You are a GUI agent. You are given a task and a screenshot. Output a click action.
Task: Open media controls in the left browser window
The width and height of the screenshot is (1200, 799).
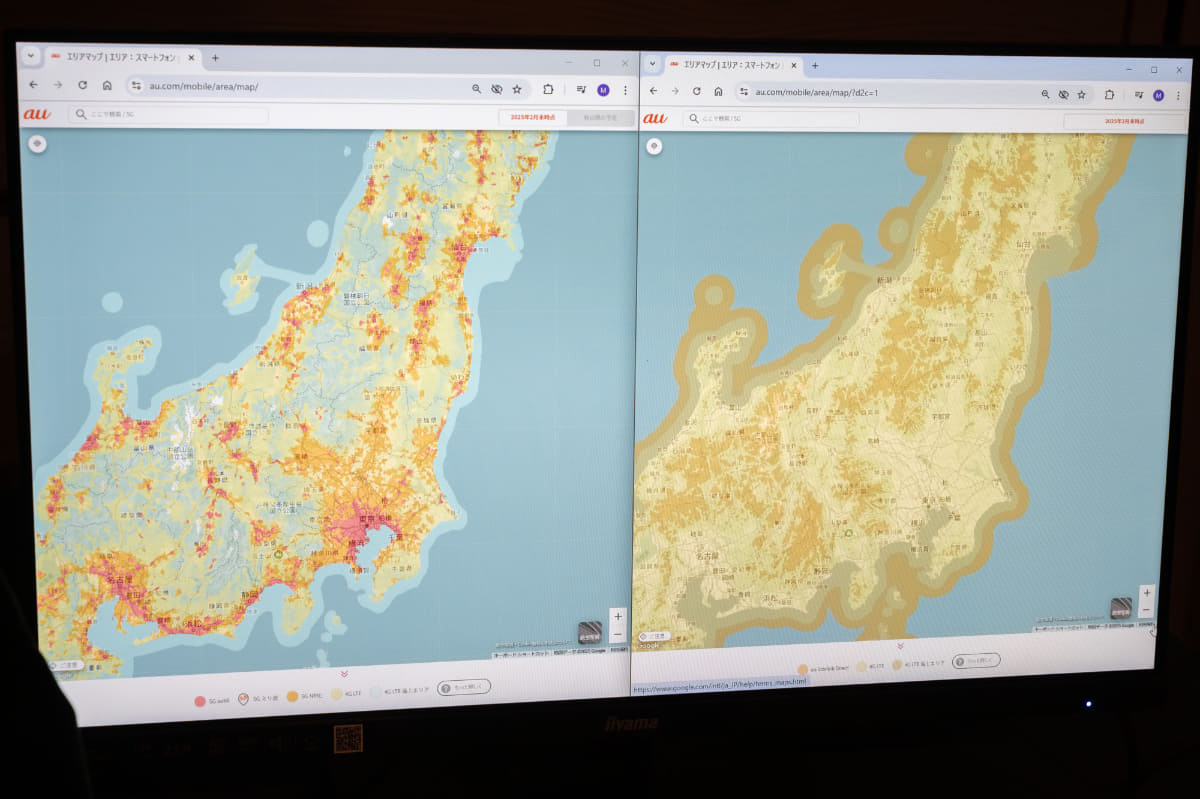pos(581,90)
